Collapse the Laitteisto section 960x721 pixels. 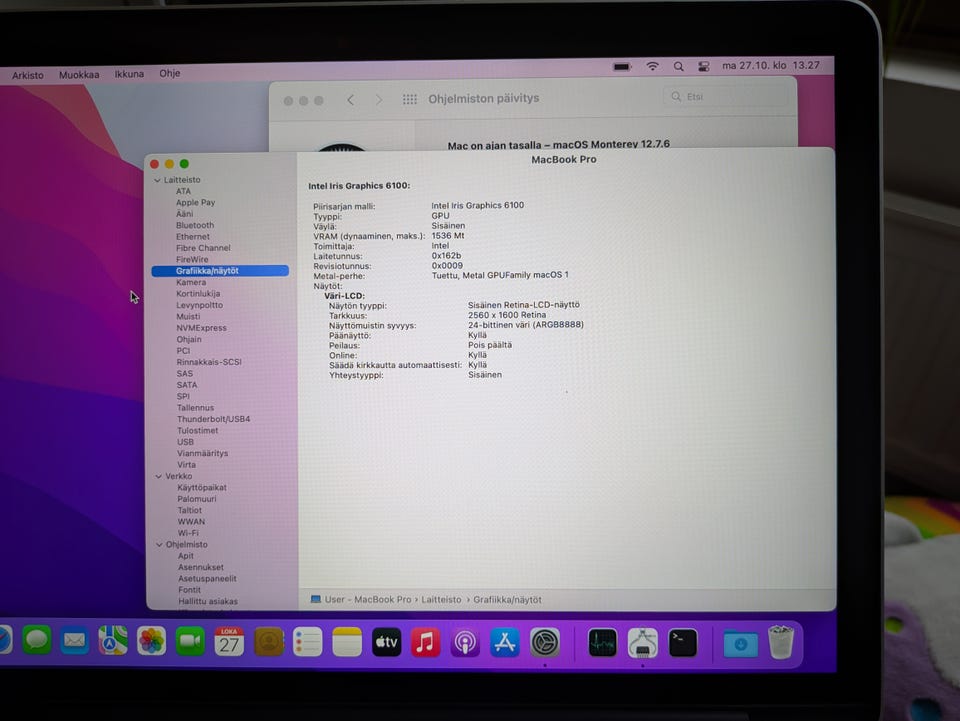157,180
